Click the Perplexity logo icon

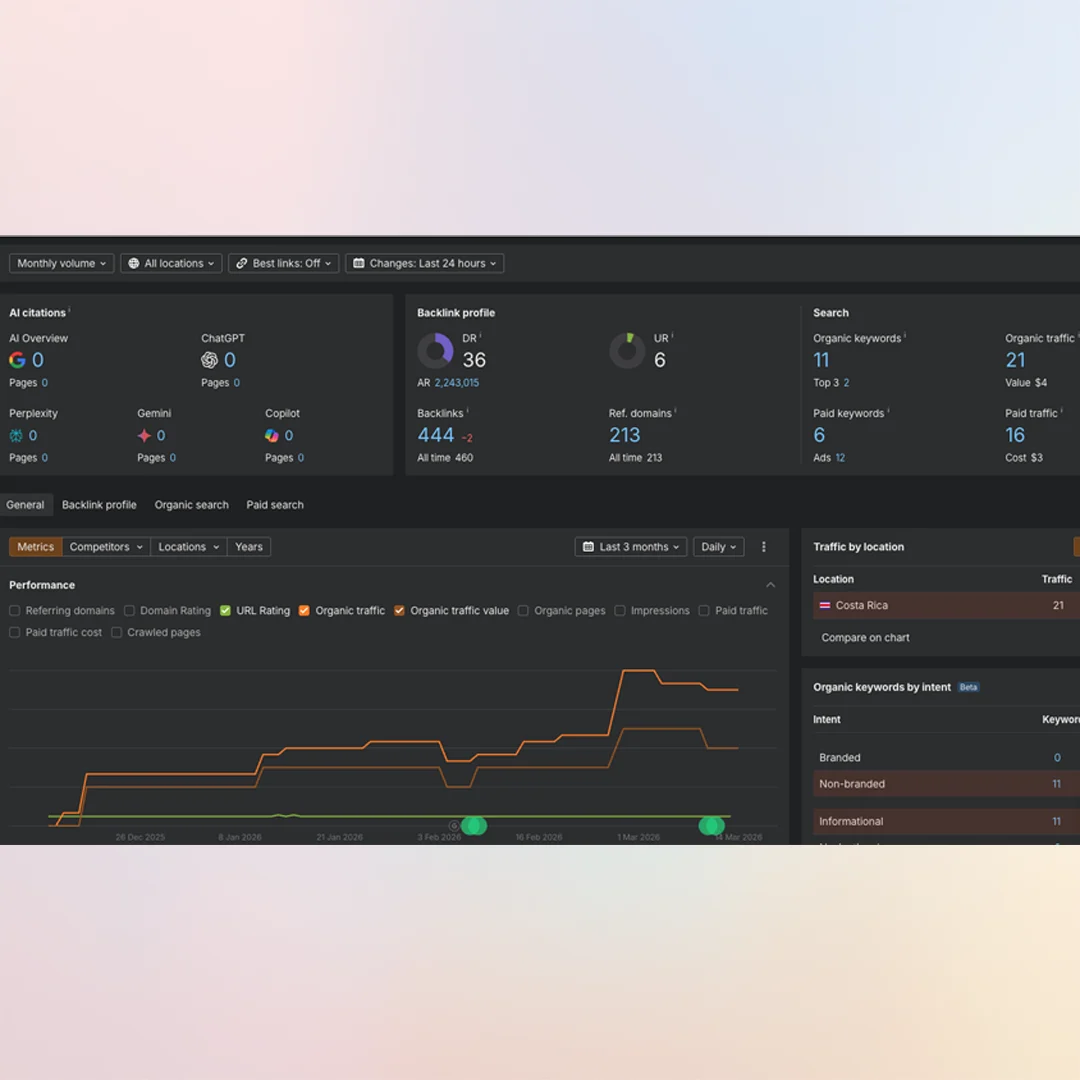coord(16,435)
